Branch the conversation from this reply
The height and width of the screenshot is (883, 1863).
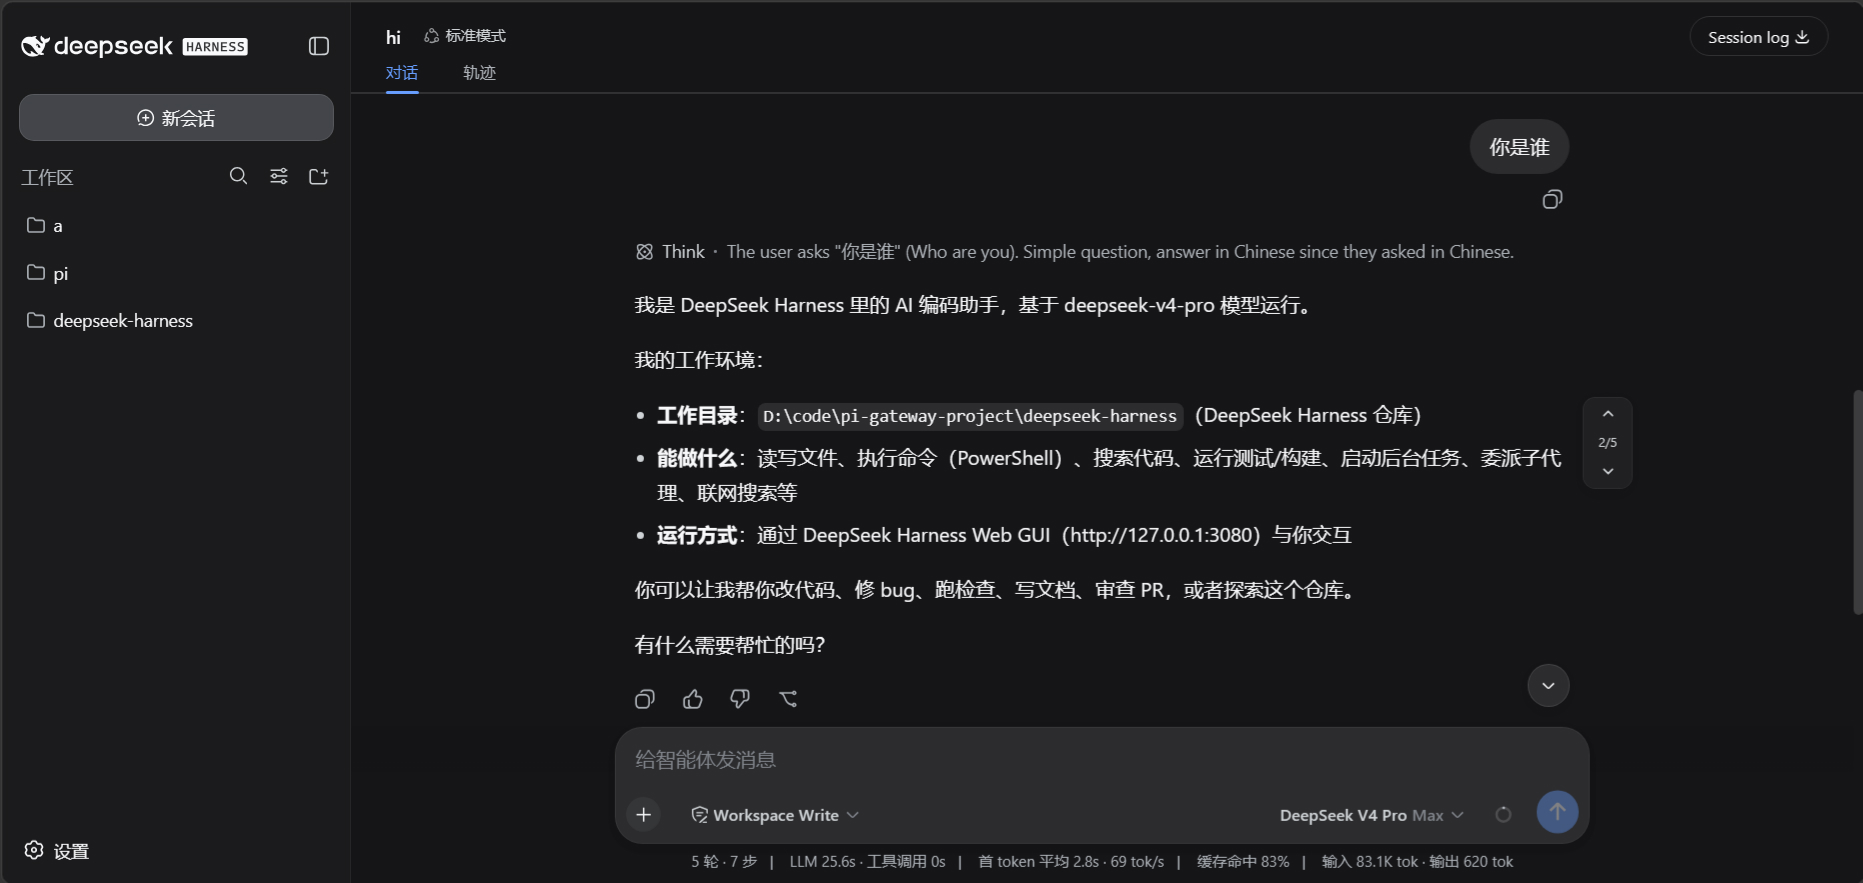pyautogui.click(x=788, y=699)
